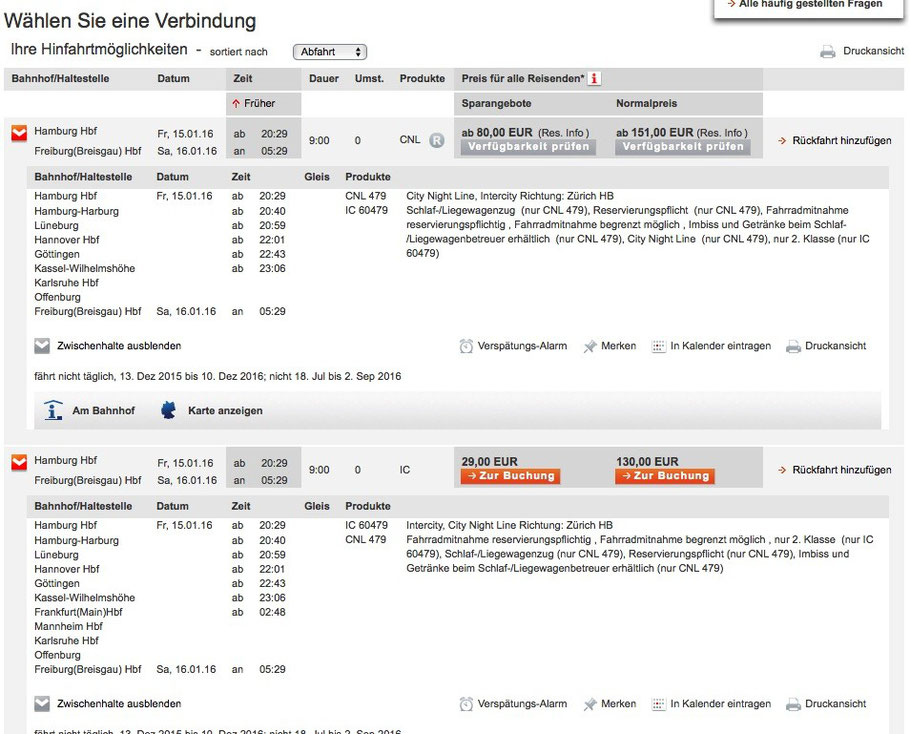The image size is (910, 734).
Task: Open Res. Info for the 80,00 EUR offer
Action: [x=564, y=133]
